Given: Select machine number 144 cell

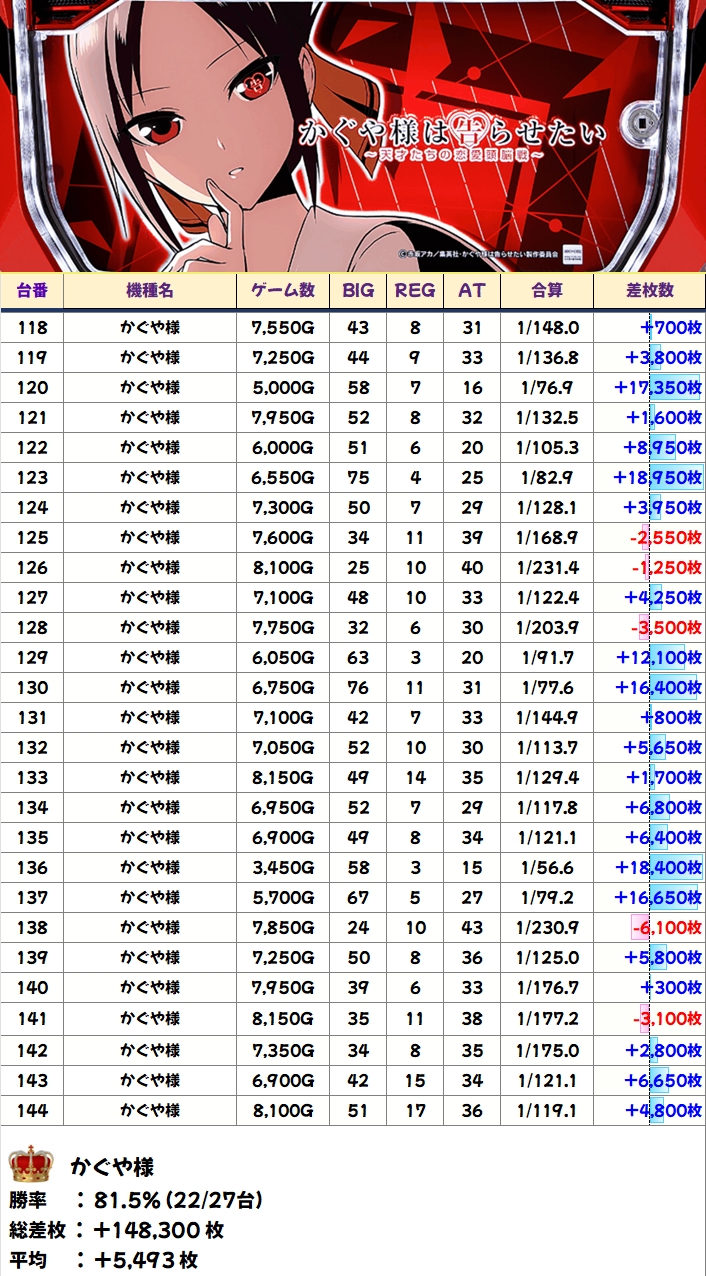Looking at the screenshot, I should point(32,1110).
